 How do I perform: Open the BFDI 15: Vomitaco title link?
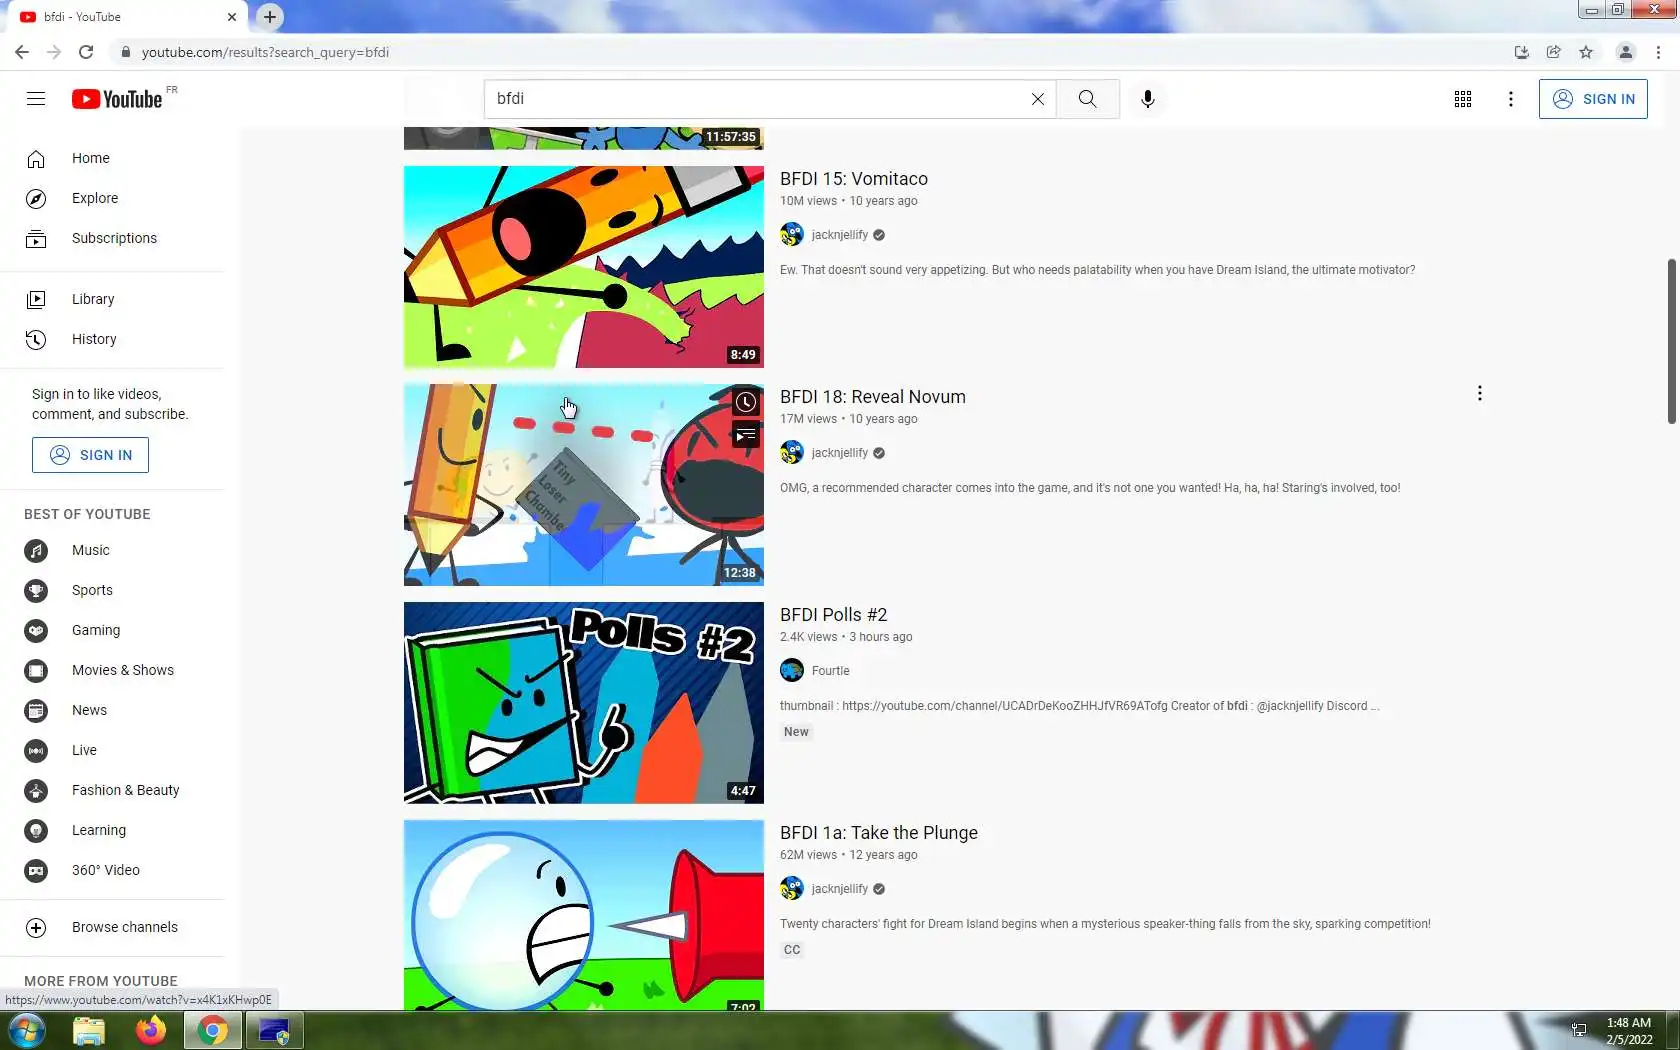(854, 179)
